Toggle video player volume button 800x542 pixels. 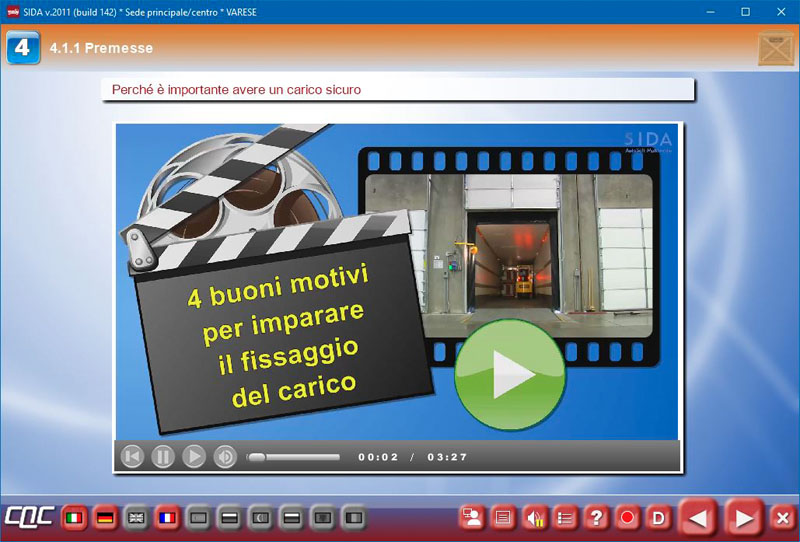225,457
